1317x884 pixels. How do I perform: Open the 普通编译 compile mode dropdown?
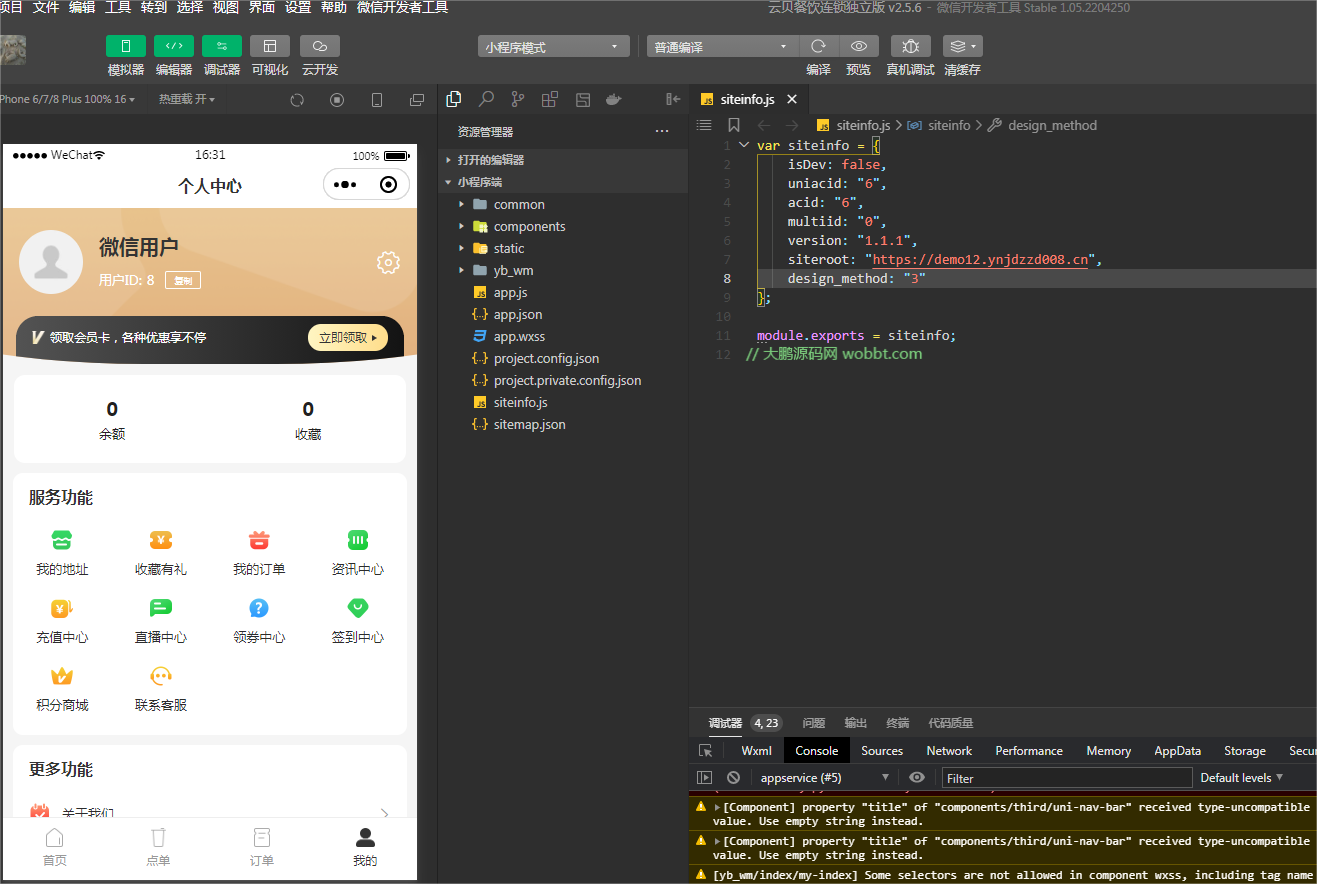[x=721, y=45]
